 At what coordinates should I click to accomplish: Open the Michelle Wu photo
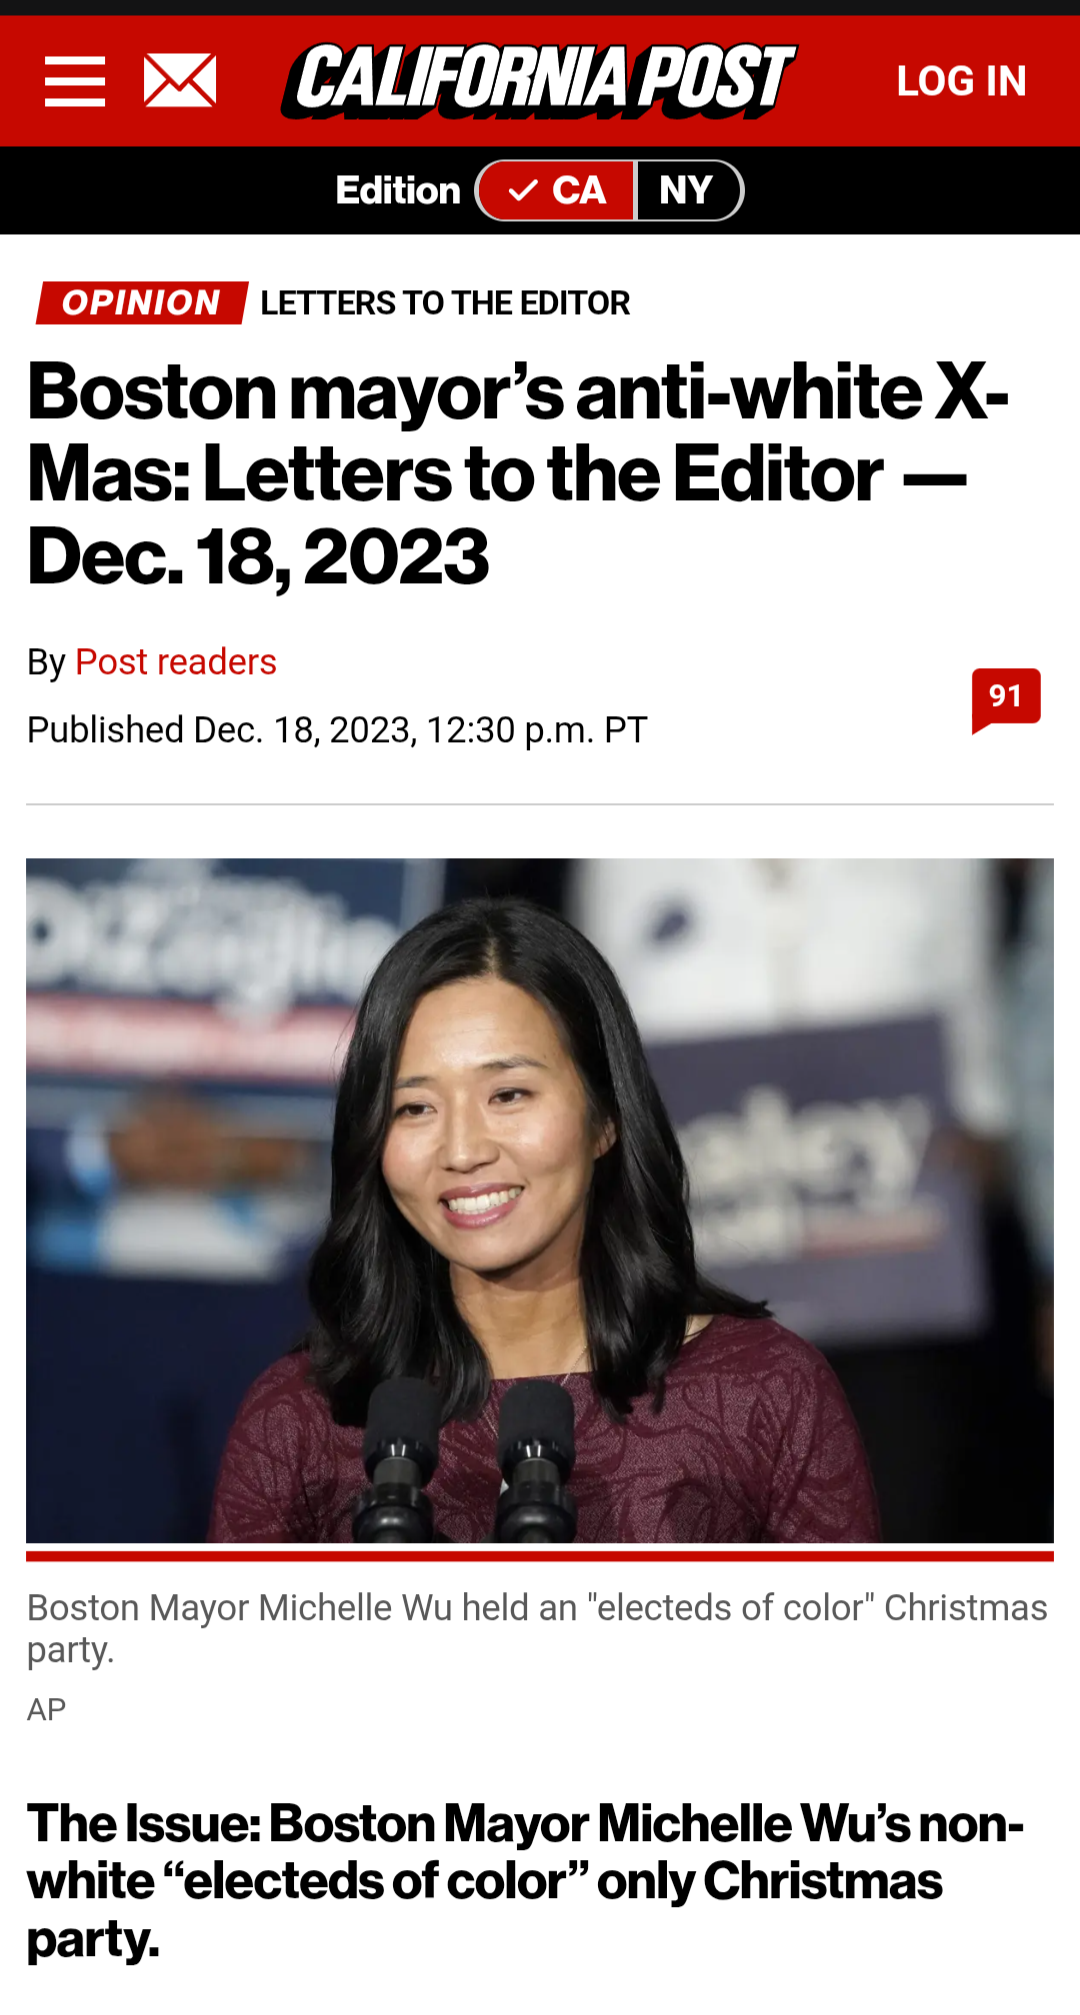click(540, 1200)
